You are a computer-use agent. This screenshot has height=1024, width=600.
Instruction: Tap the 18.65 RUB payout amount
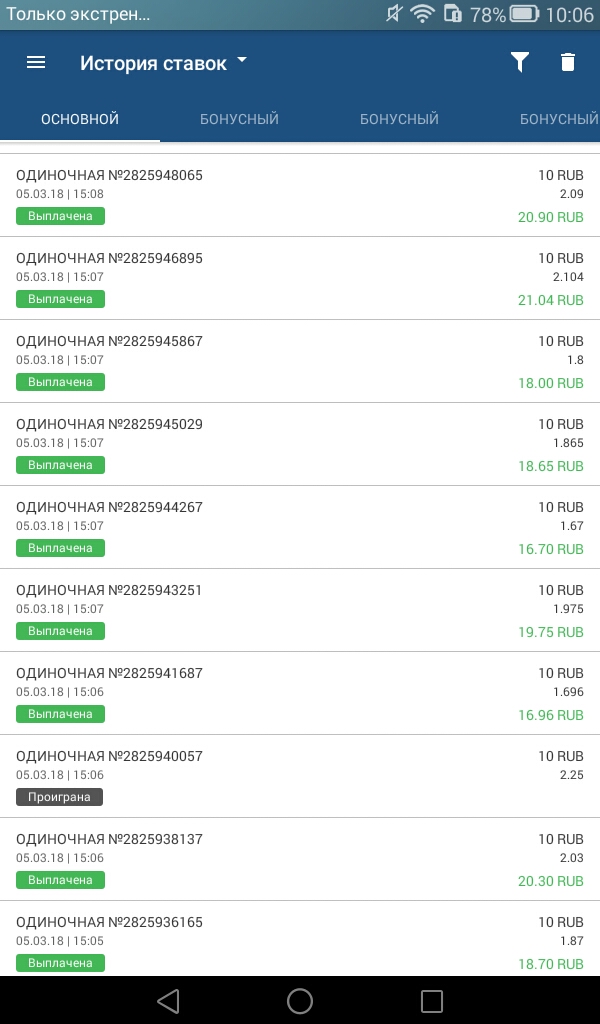click(550, 466)
